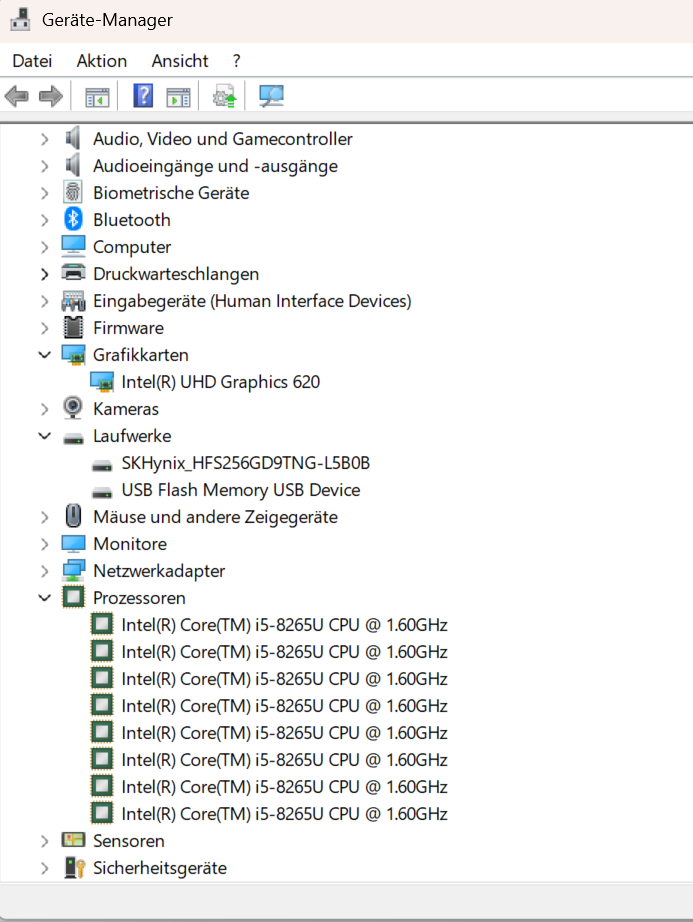Screen dimensions: 693x922
Task: Open Help via blue question mark icon
Action: click(x=143, y=95)
